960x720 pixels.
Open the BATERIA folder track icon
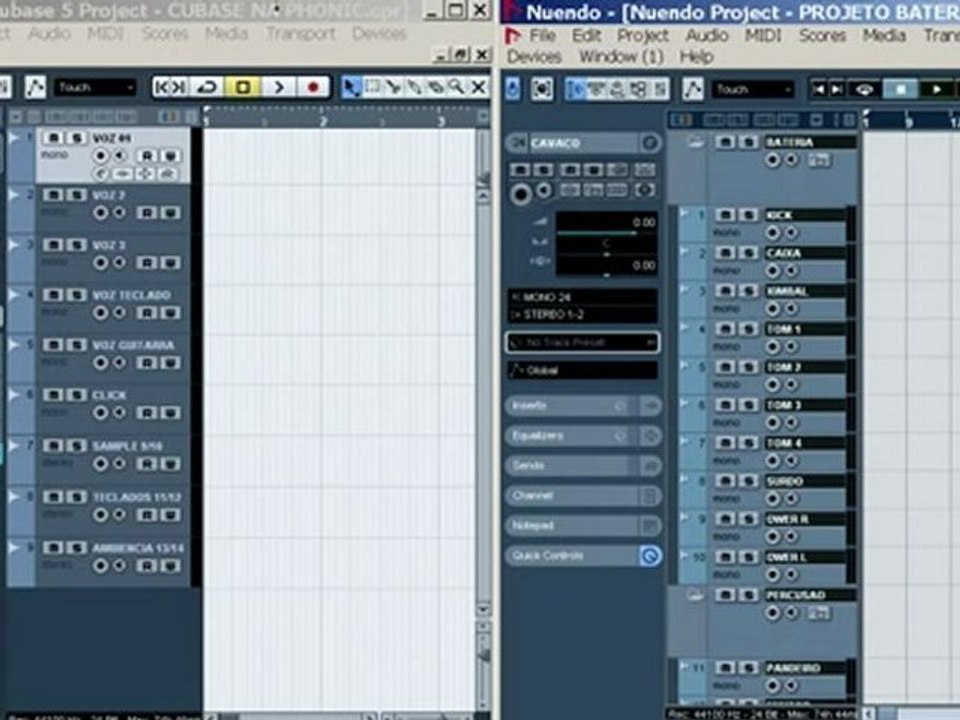(695, 143)
